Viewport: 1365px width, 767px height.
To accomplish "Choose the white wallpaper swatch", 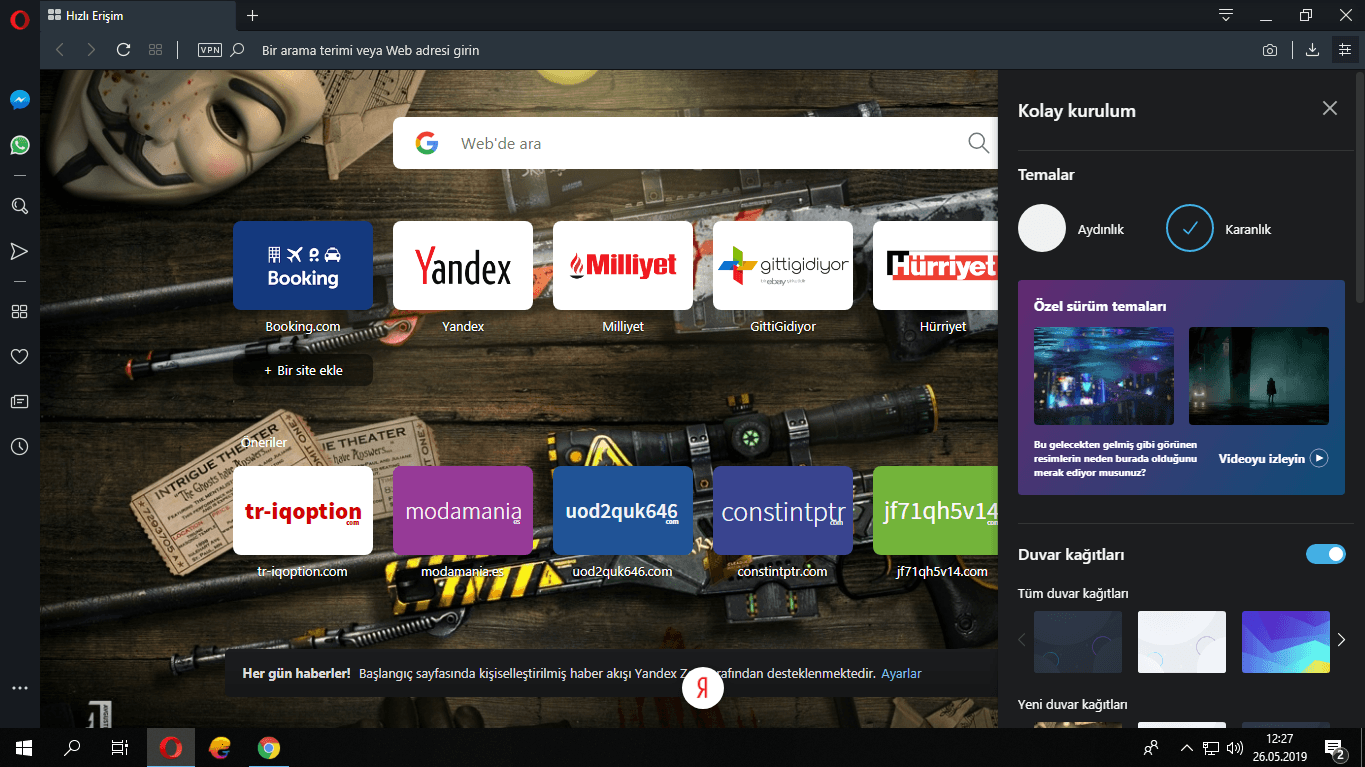I will [x=1182, y=642].
